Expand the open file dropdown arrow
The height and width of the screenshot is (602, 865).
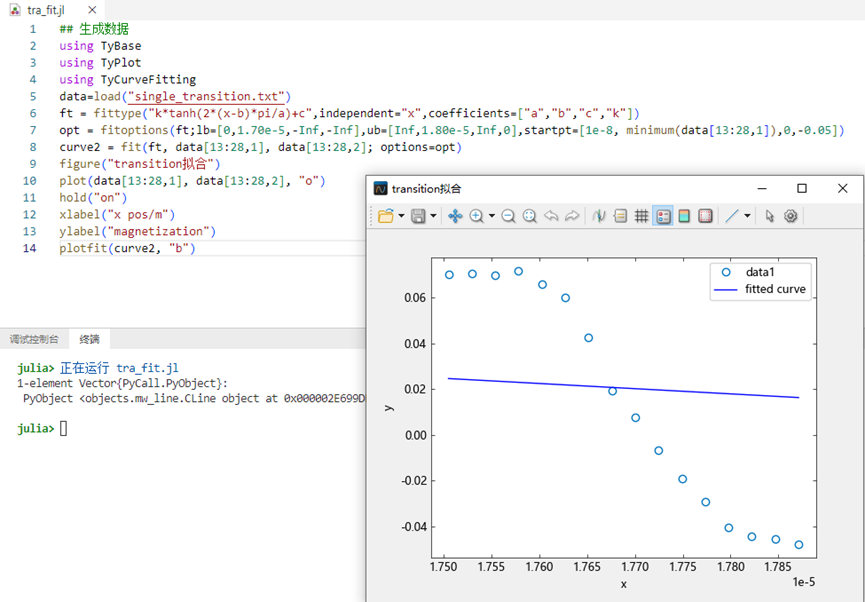click(401, 216)
